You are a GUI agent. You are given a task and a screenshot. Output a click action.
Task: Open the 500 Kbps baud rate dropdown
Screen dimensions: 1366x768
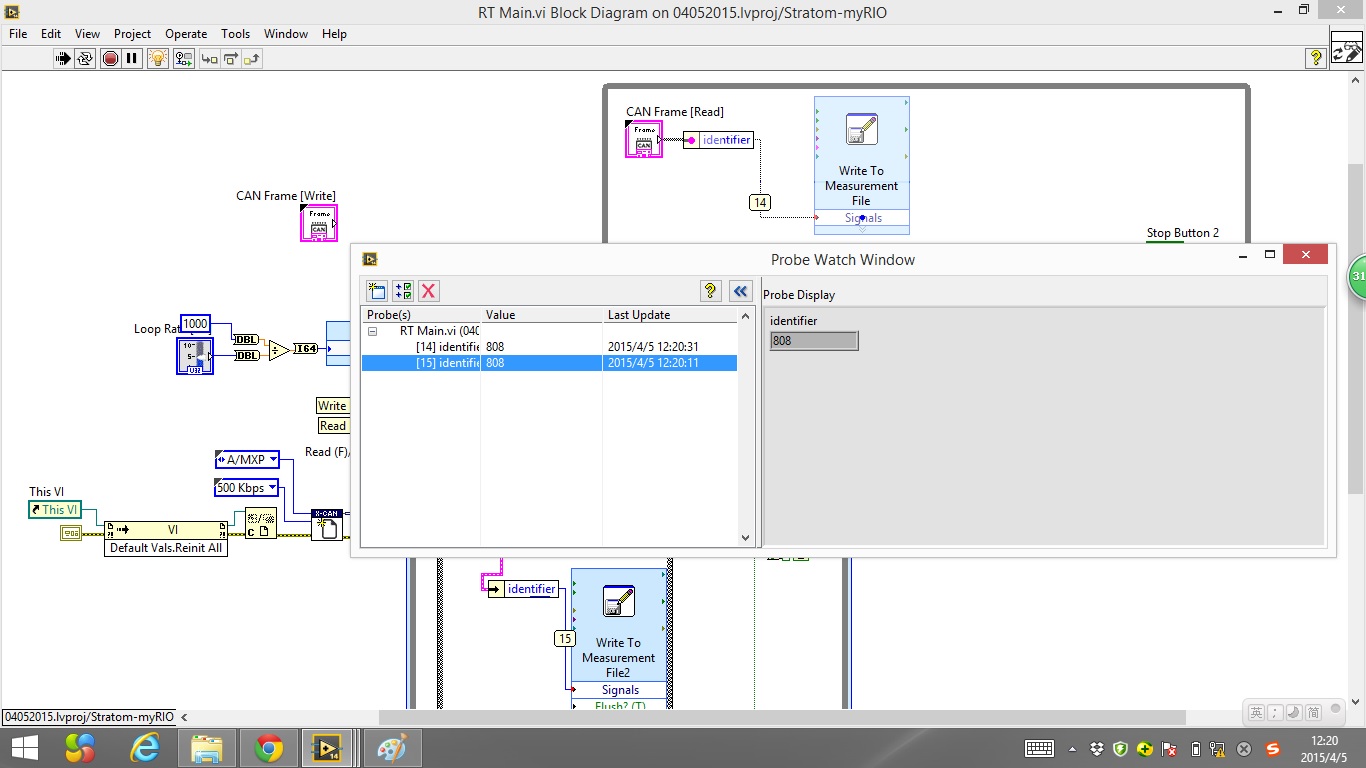tap(247, 488)
